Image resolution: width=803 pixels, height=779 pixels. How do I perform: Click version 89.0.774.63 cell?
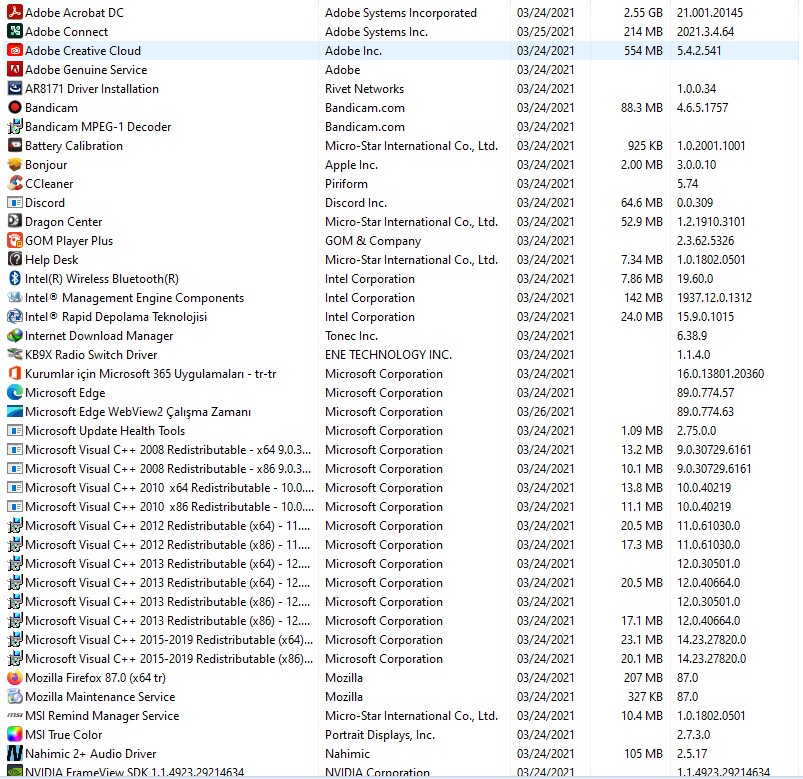[705, 411]
